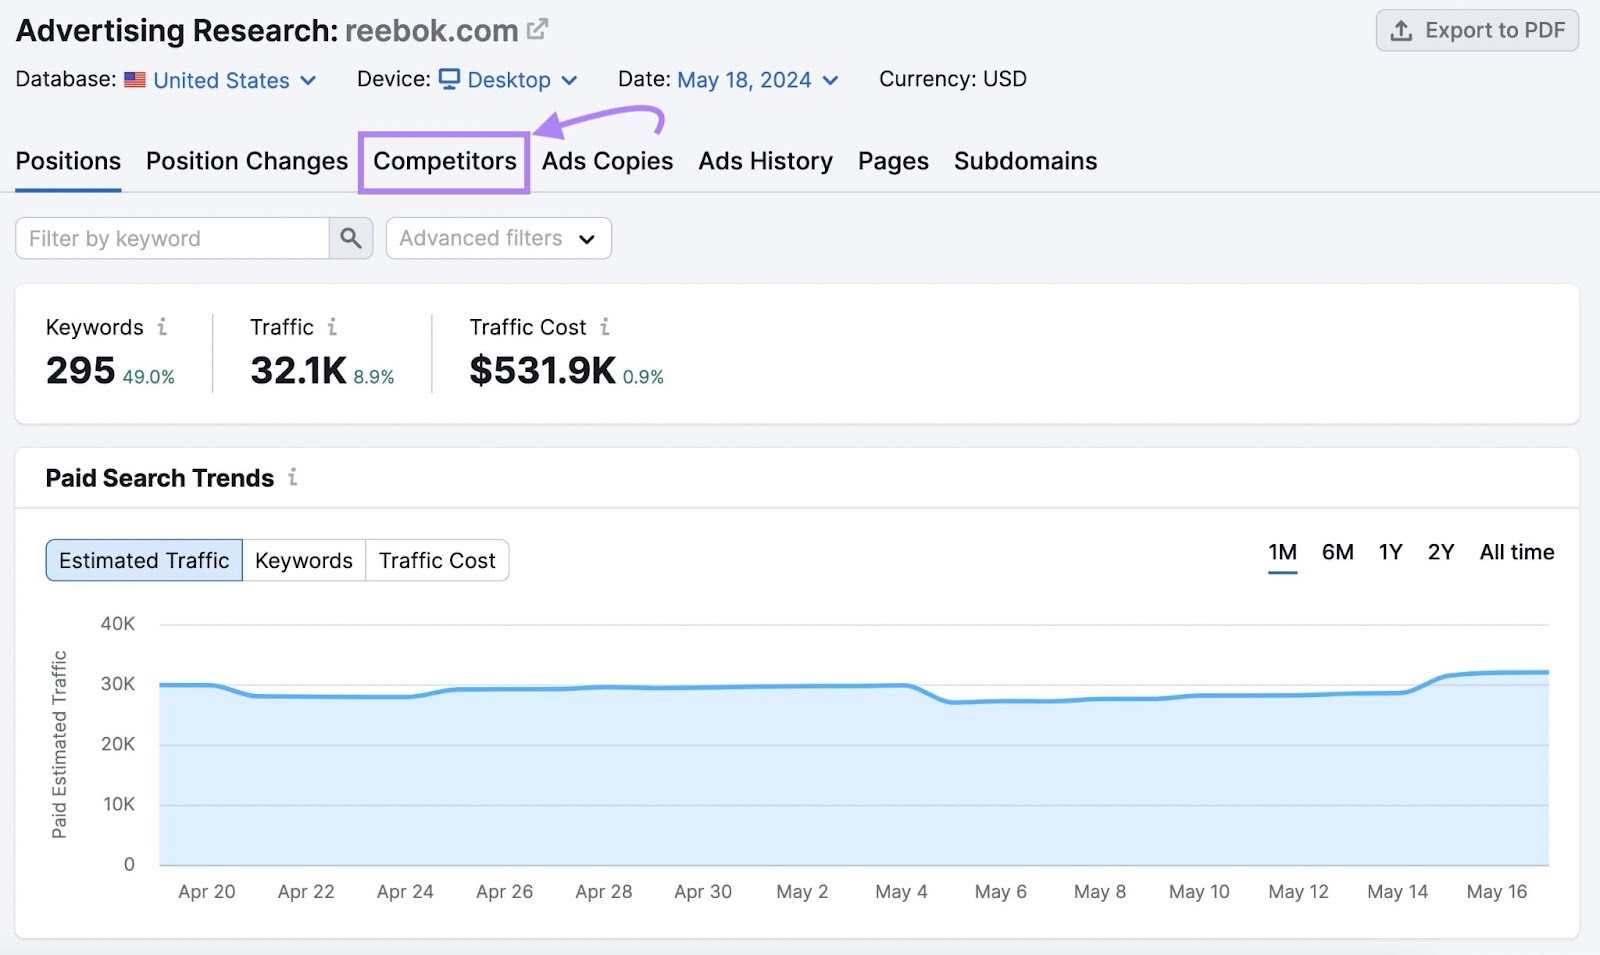Click the US flag icon
The image size is (1600, 955).
(135, 80)
